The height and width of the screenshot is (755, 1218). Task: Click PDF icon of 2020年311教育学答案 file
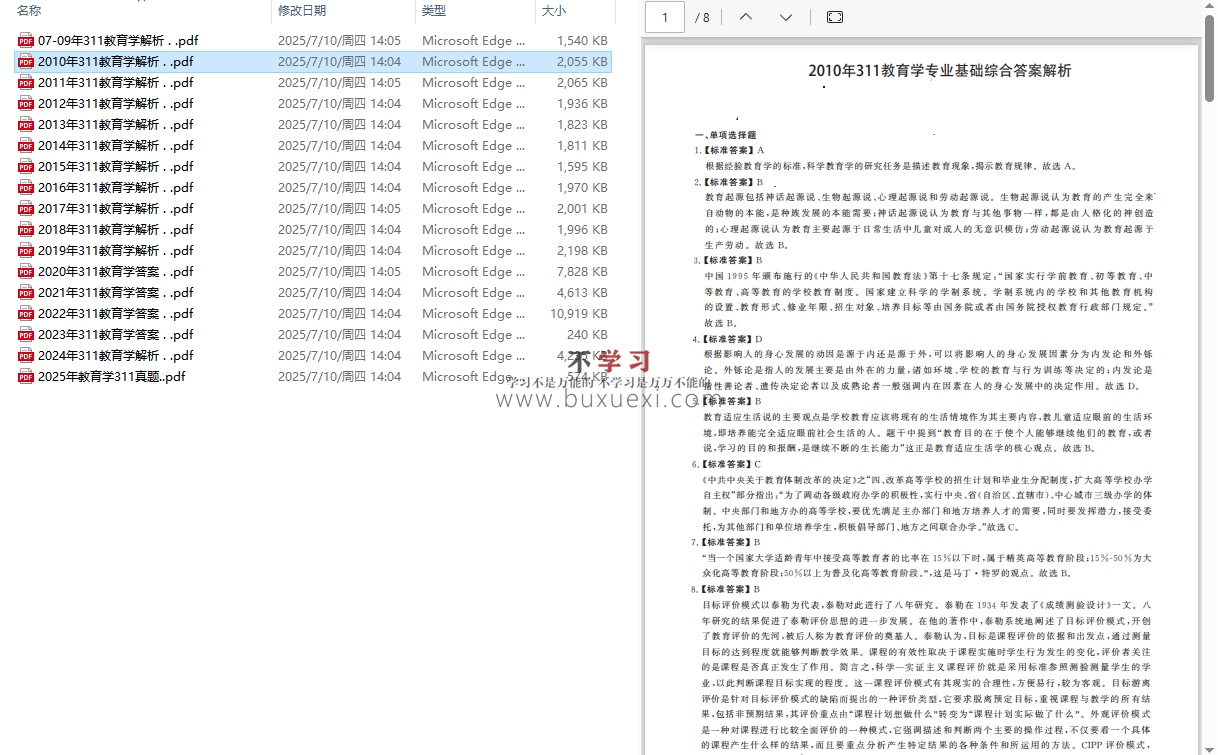26,272
